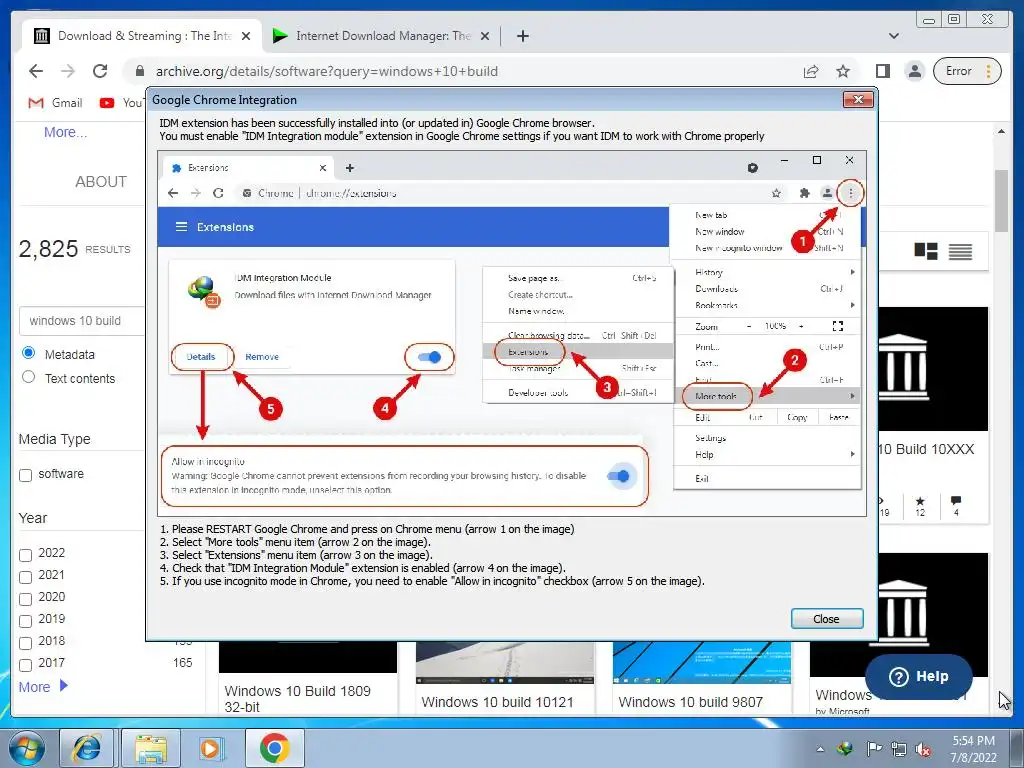This screenshot has height=768, width=1024.
Task: Select Text contents radio option
Action: click(28, 377)
